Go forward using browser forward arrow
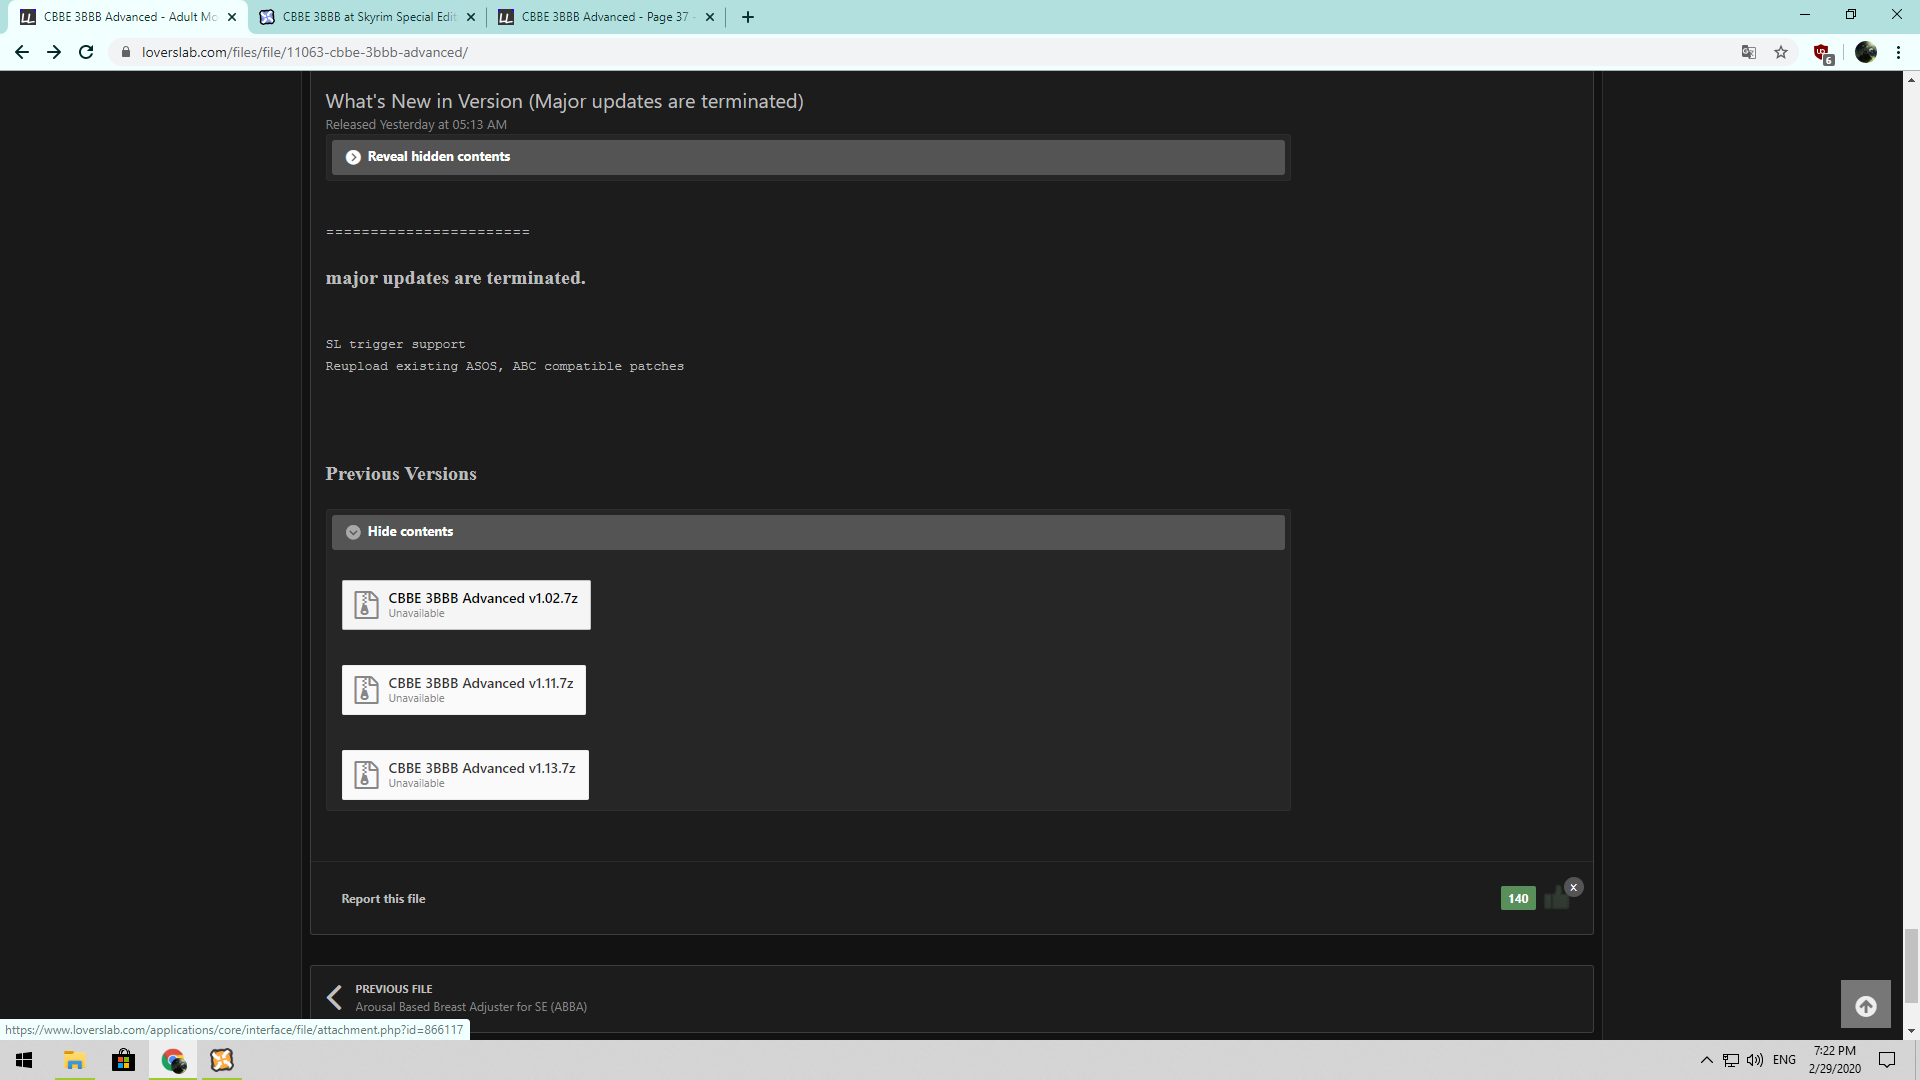 (x=54, y=52)
